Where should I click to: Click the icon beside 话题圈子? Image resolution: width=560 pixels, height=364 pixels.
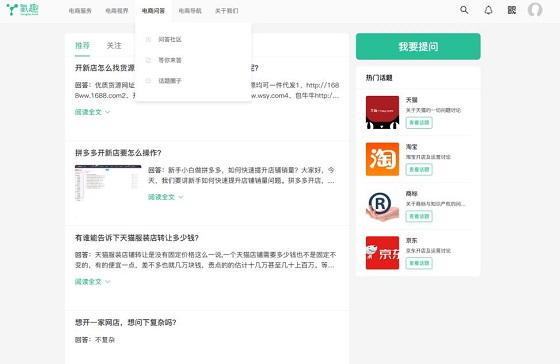(149, 81)
